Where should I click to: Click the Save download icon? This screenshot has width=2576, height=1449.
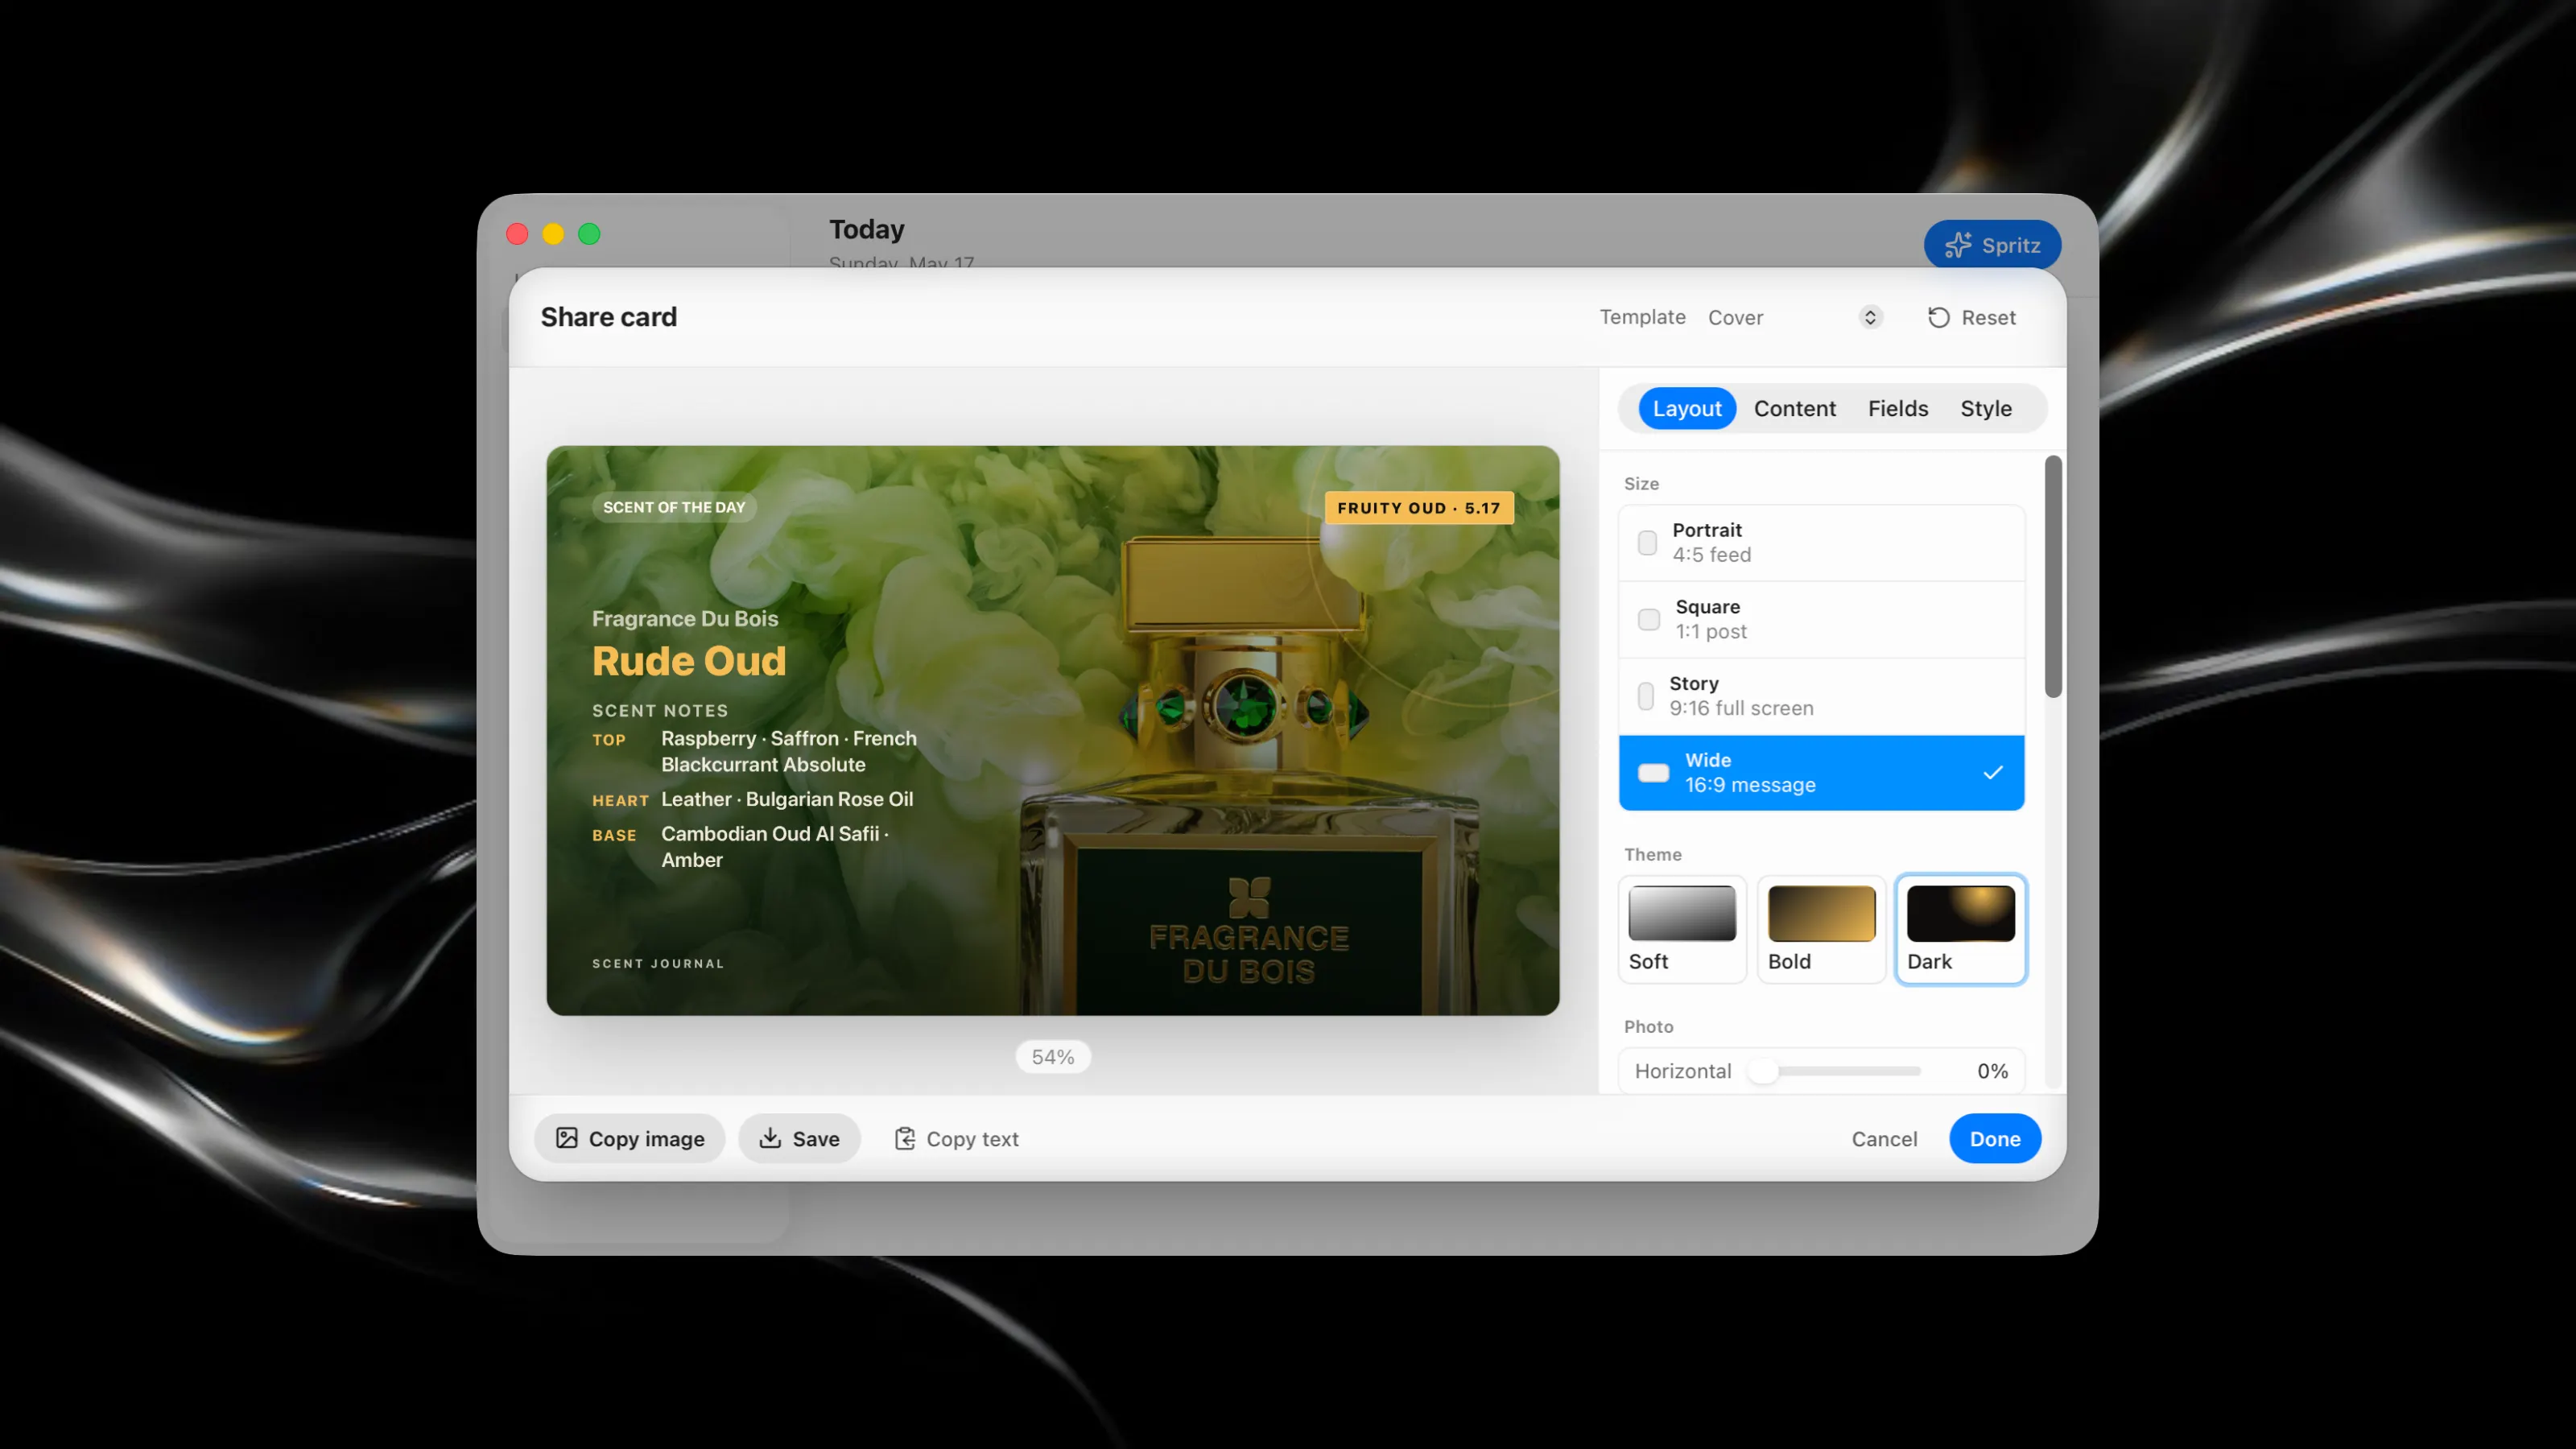pyautogui.click(x=770, y=1138)
